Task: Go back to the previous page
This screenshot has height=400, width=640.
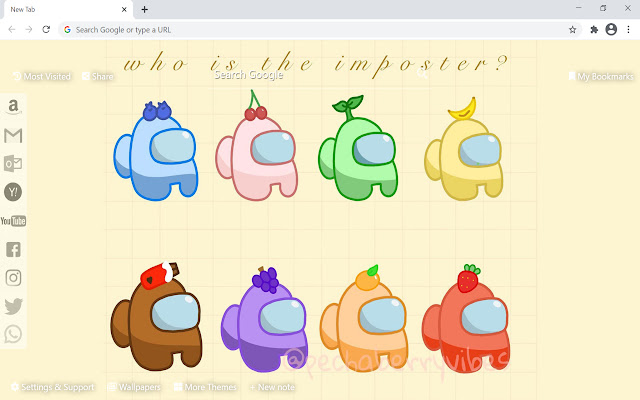Action: pyautogui.click(x=12, y=29)
